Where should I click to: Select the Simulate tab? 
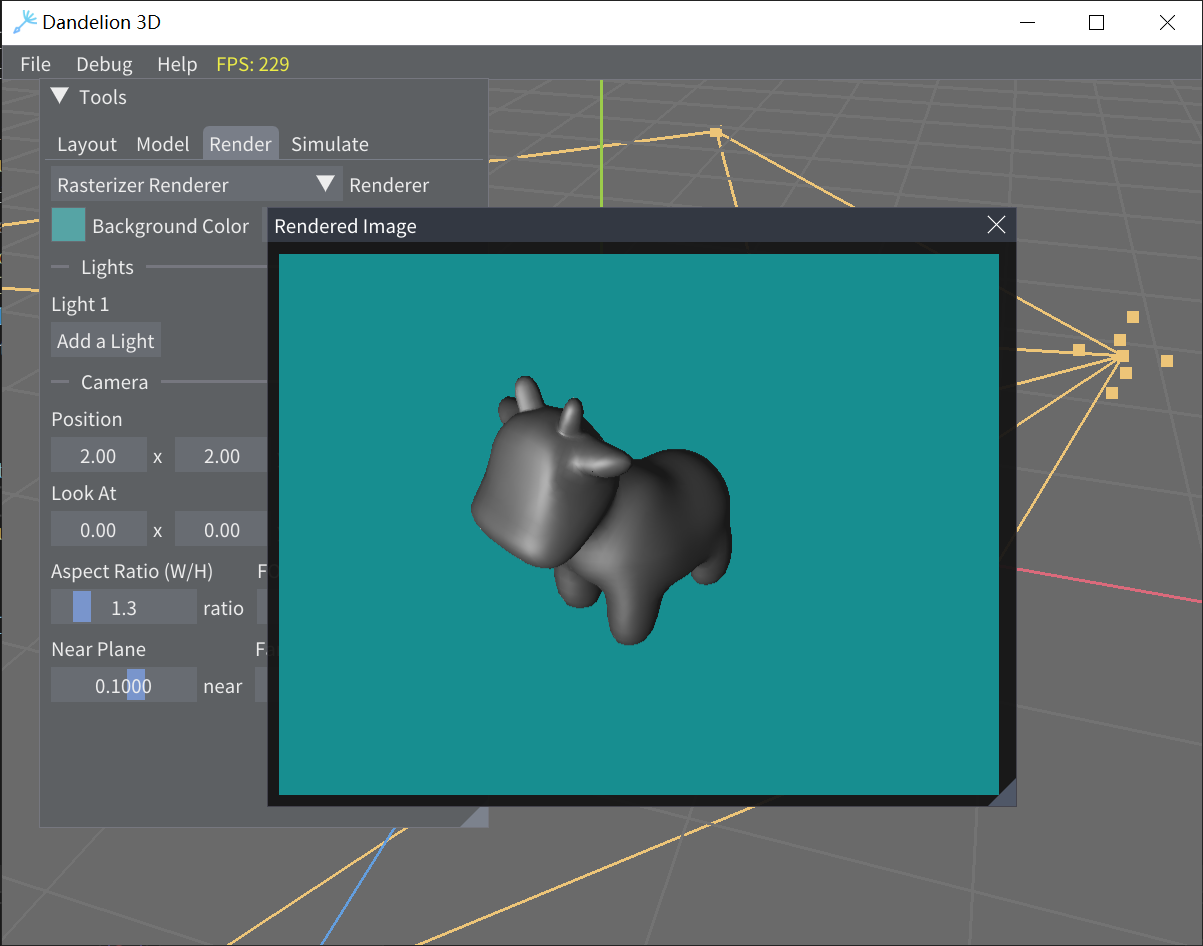pyautogui.click(x=330, y=144)
